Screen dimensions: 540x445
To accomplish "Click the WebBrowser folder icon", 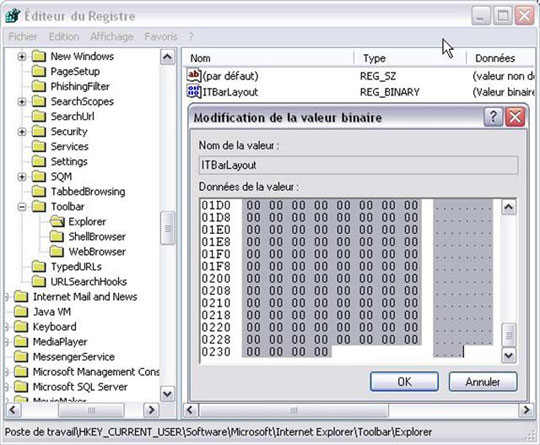I will tap(56, 251).
